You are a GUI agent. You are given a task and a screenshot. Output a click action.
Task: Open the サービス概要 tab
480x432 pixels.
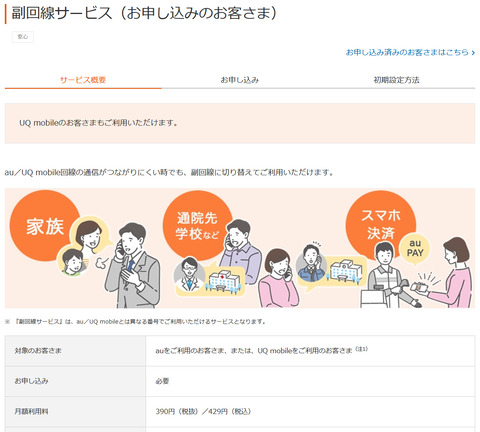83,80
